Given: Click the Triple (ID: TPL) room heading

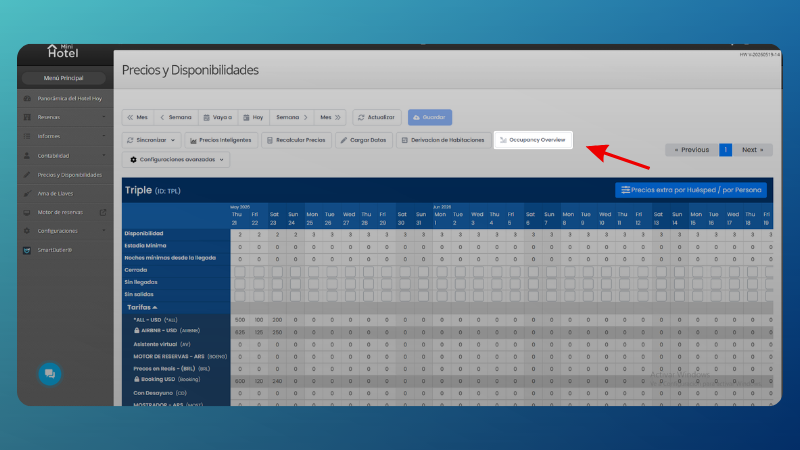Looking at the screenshot, I should pos(153,190).
